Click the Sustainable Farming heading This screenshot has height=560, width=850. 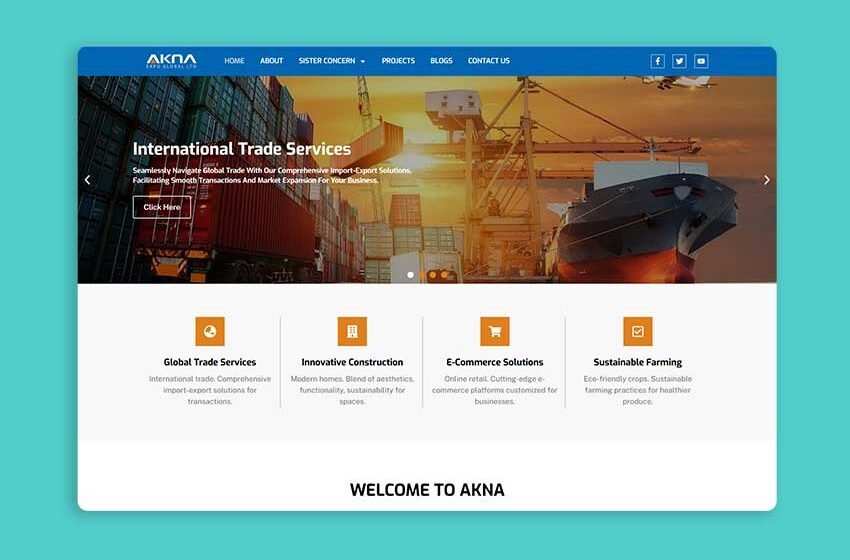coord(638,362)
